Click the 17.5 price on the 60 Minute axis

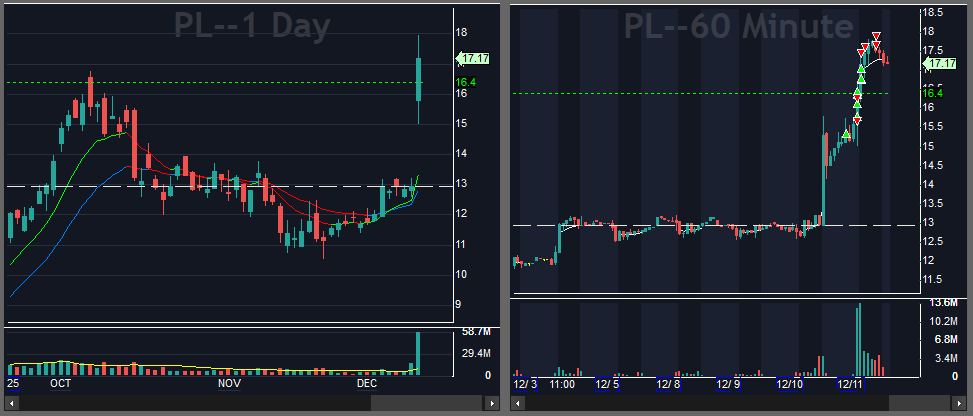(x=933, y=50)
